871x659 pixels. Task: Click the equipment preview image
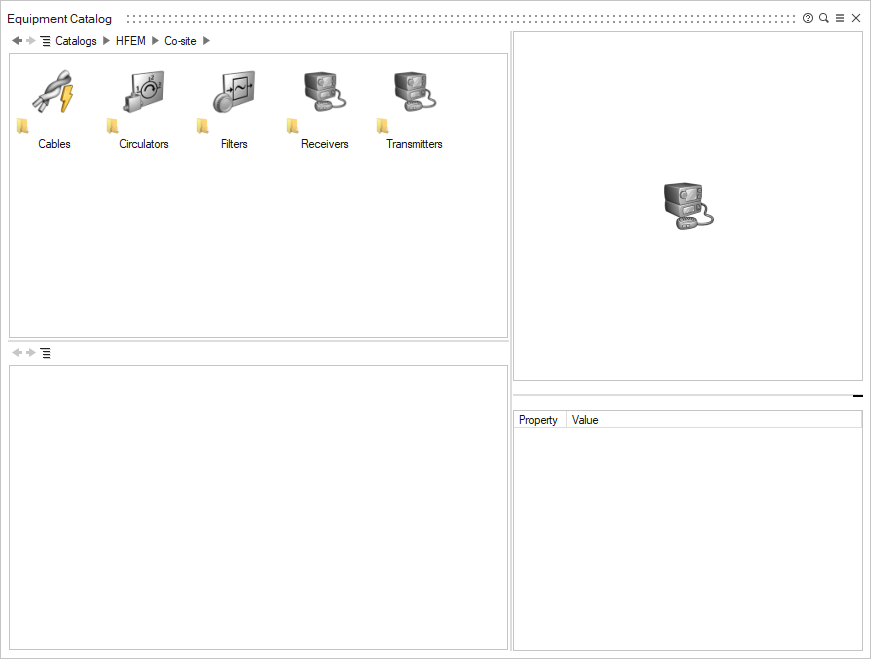tap(689, 206)
